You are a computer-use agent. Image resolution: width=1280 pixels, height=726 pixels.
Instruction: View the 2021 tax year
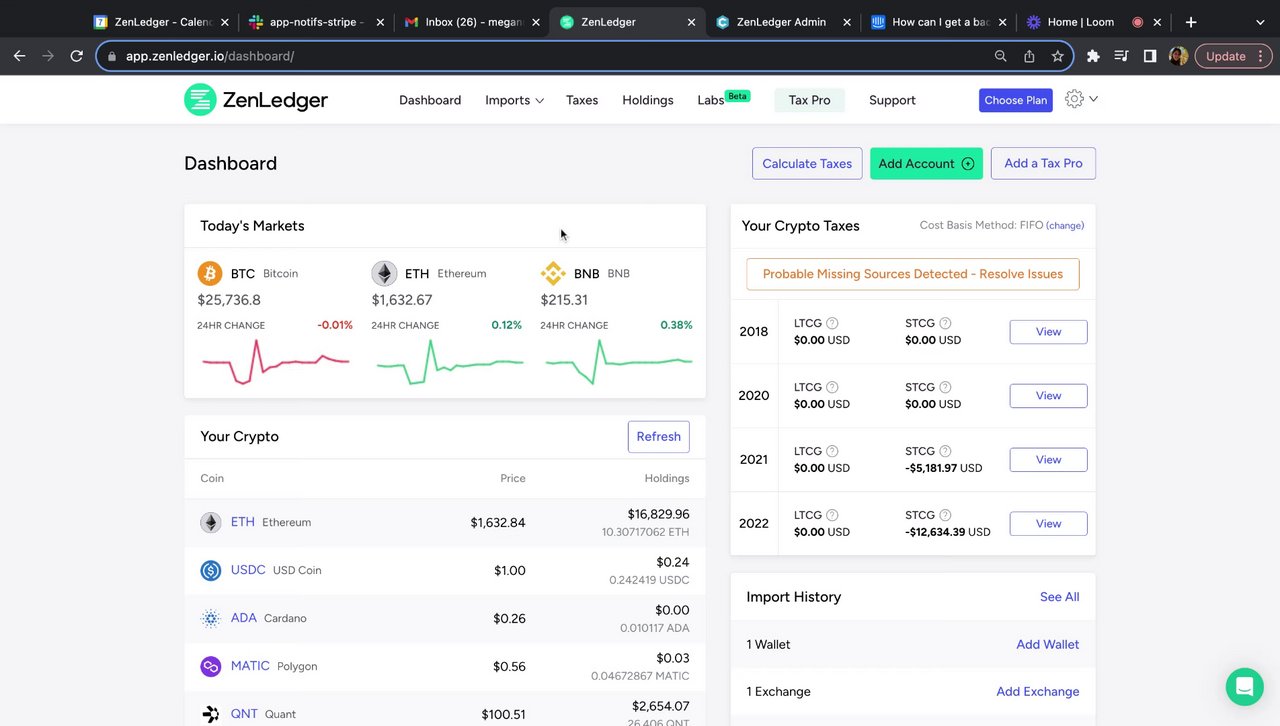pyautogui.click(x=1048, y=460)
